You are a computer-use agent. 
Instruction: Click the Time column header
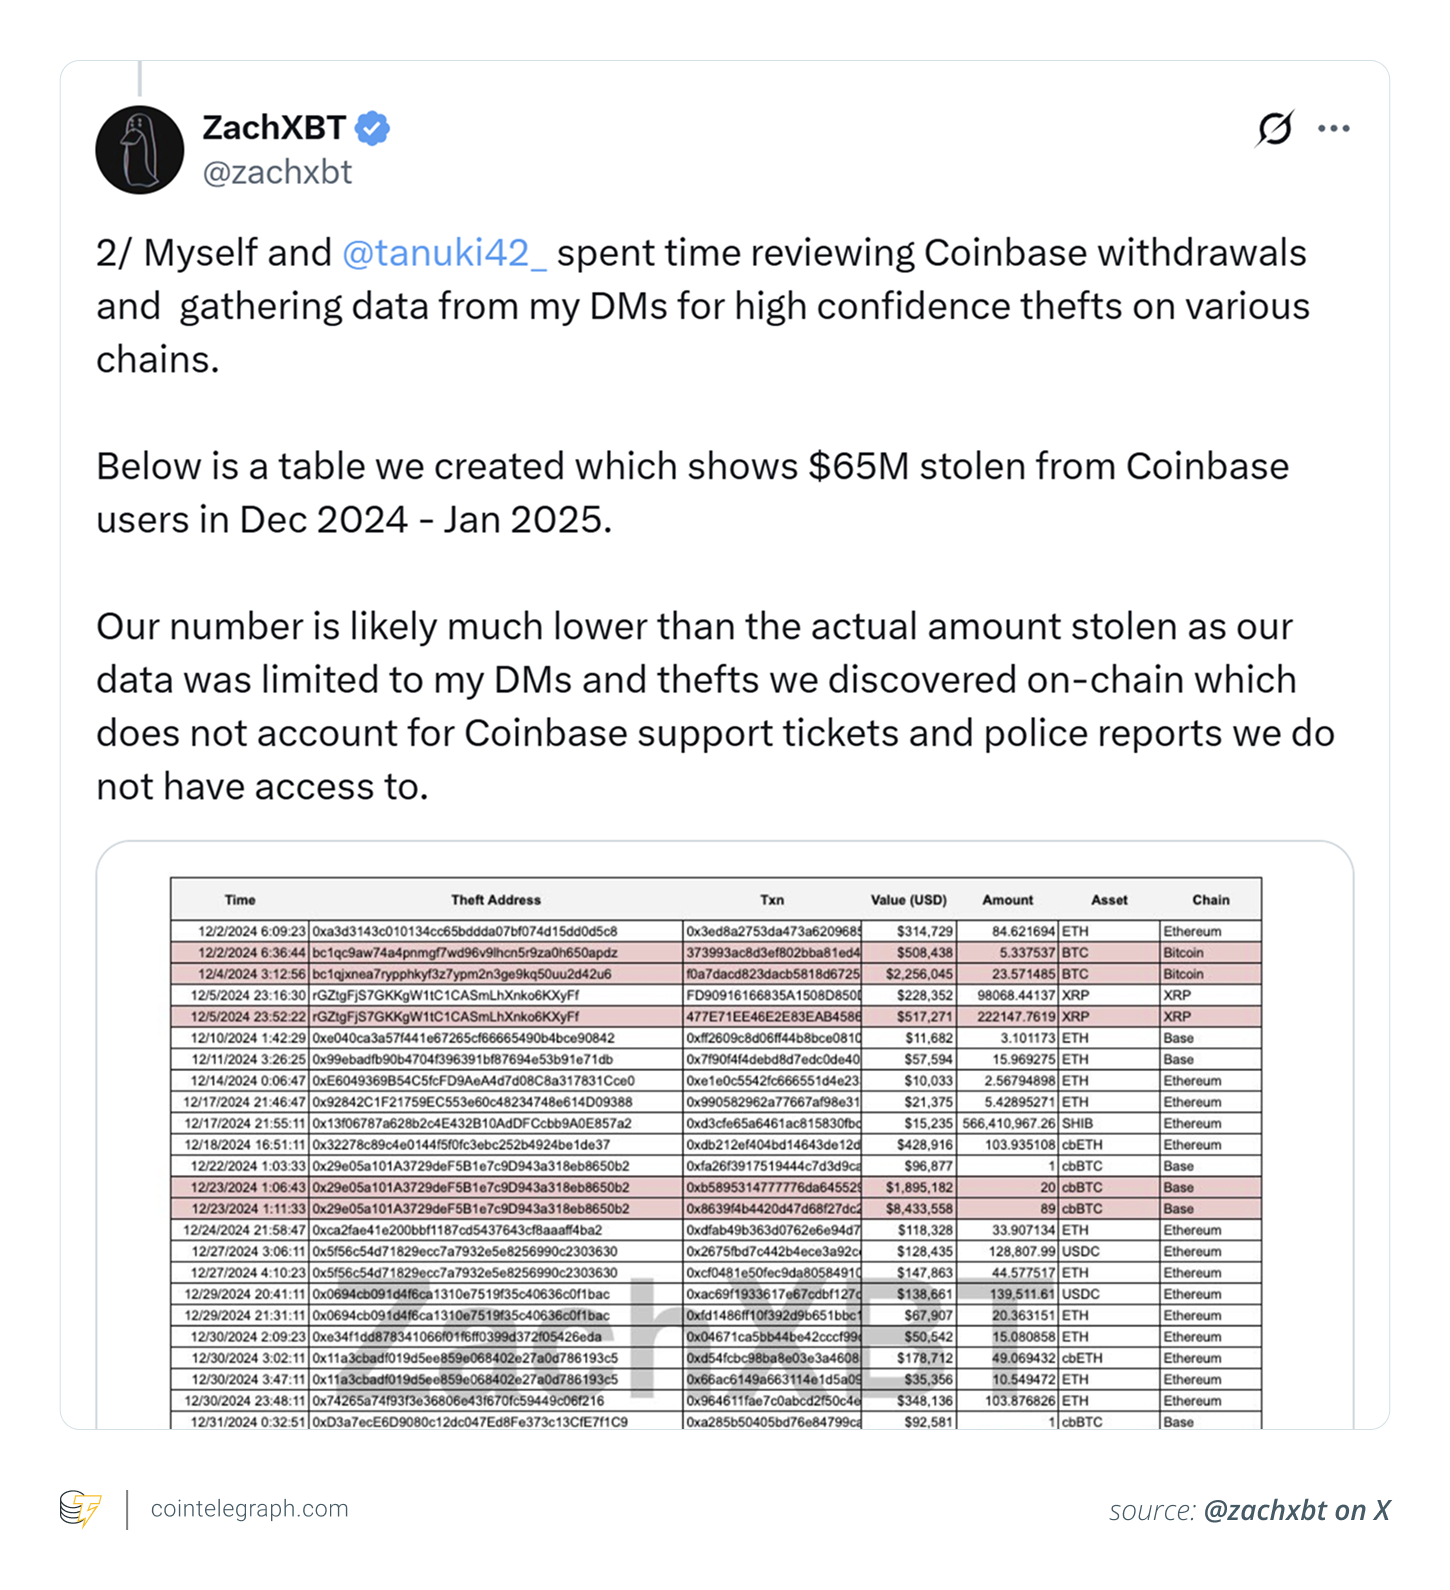coord(240,900)
